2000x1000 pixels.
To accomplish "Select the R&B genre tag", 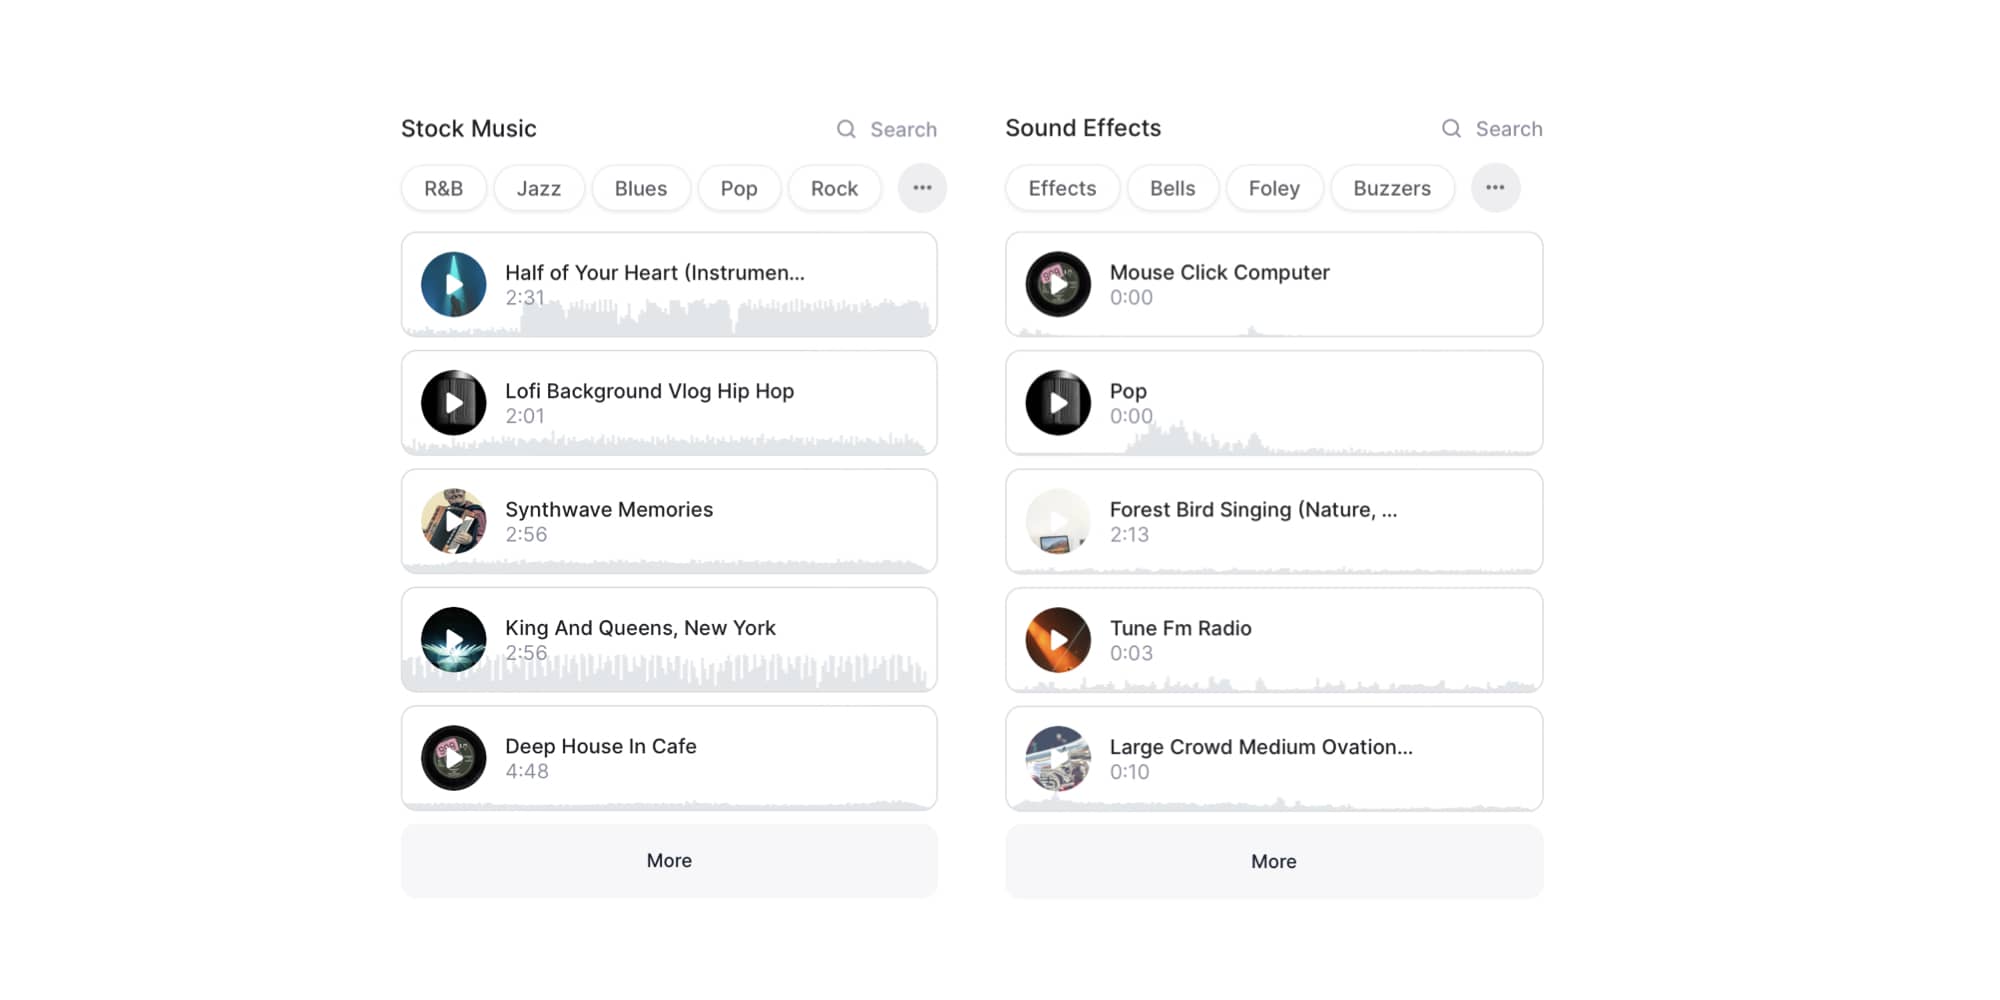I will click(444, 188).
